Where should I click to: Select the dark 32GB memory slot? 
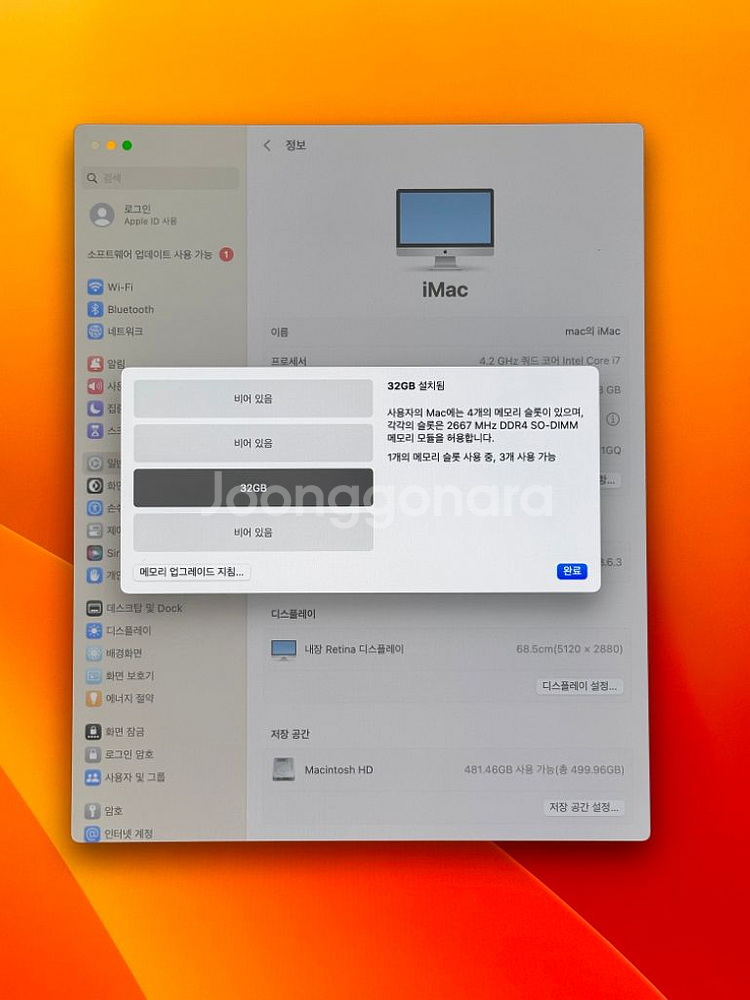[253, 488]
